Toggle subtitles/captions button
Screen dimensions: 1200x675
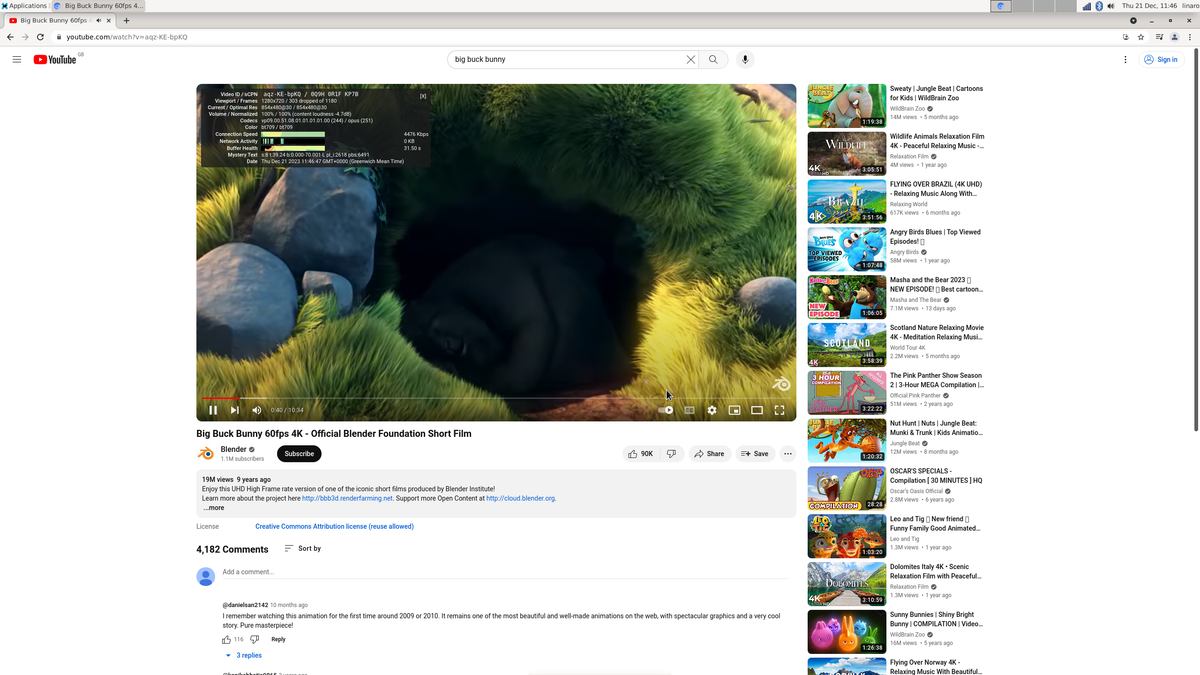tap(689, 410)
